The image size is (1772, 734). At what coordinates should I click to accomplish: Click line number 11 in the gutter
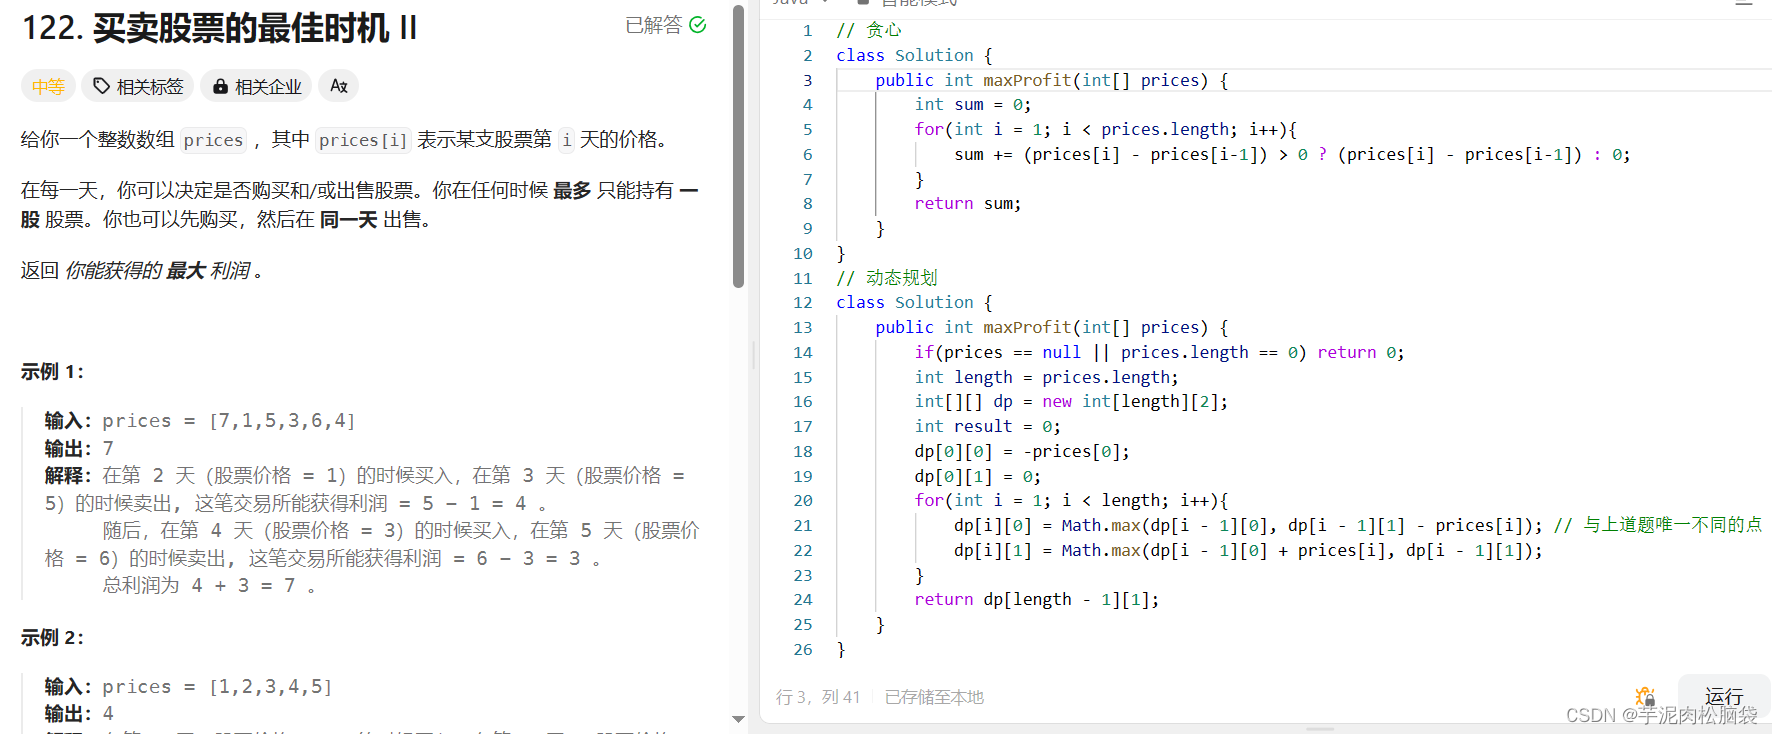(x=803, y=279)
